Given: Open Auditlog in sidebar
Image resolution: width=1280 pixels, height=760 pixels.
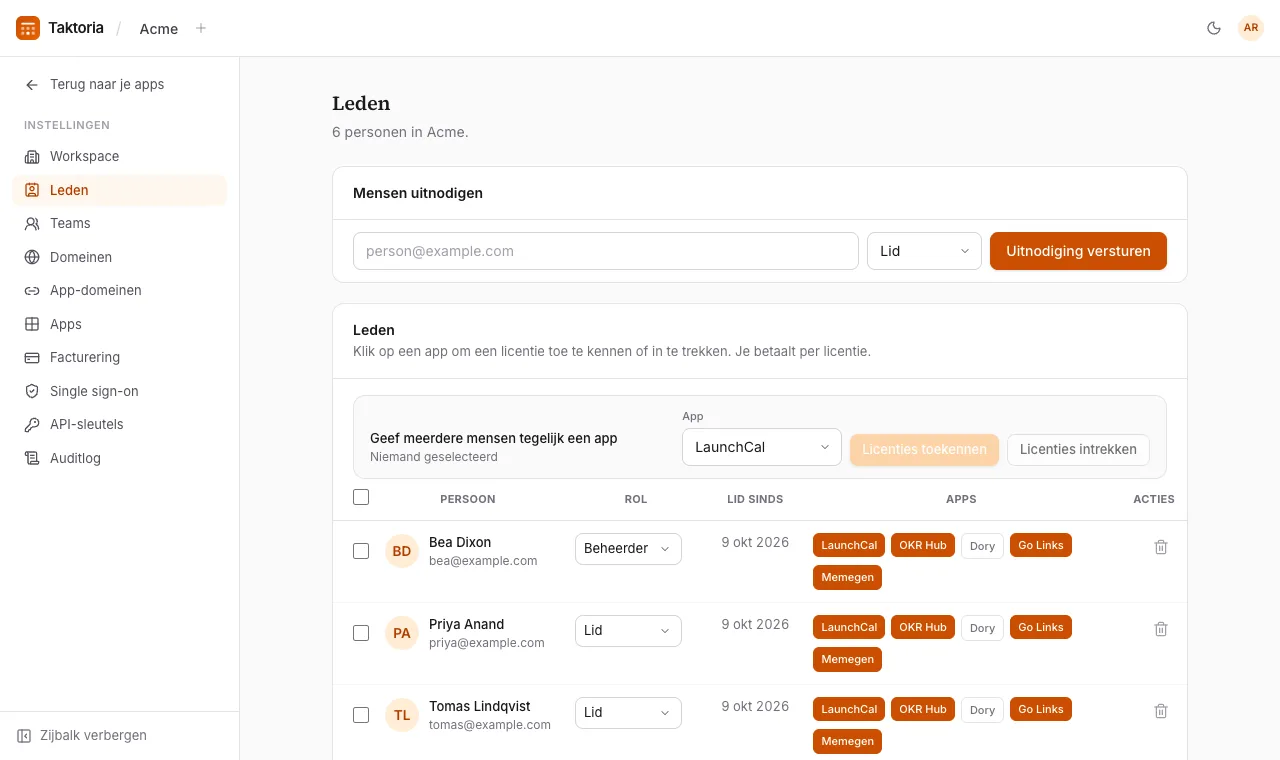Looking at the screenshot, I should (x=119, y=458).
